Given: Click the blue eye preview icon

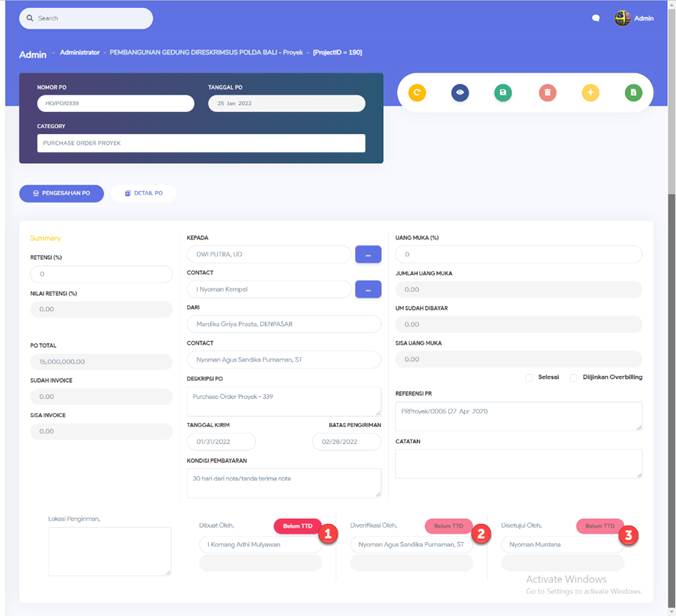Looking at the screenshot, I should point(460,92).
